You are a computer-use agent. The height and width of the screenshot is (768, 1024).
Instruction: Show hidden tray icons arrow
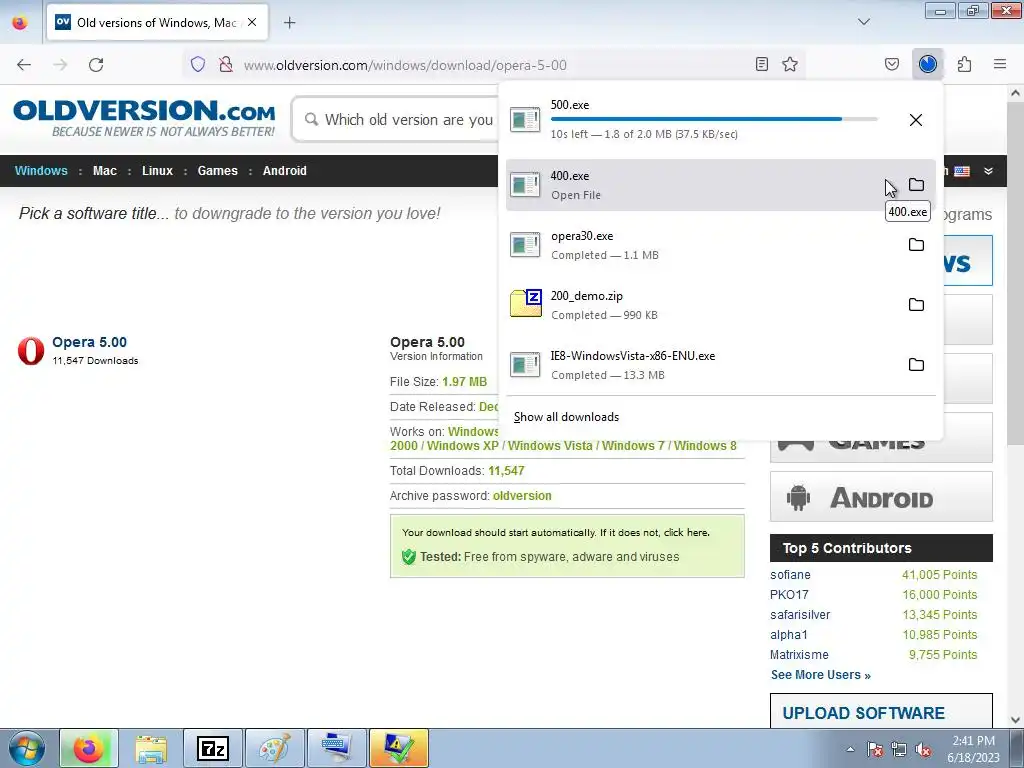click(x=850, y=749)
